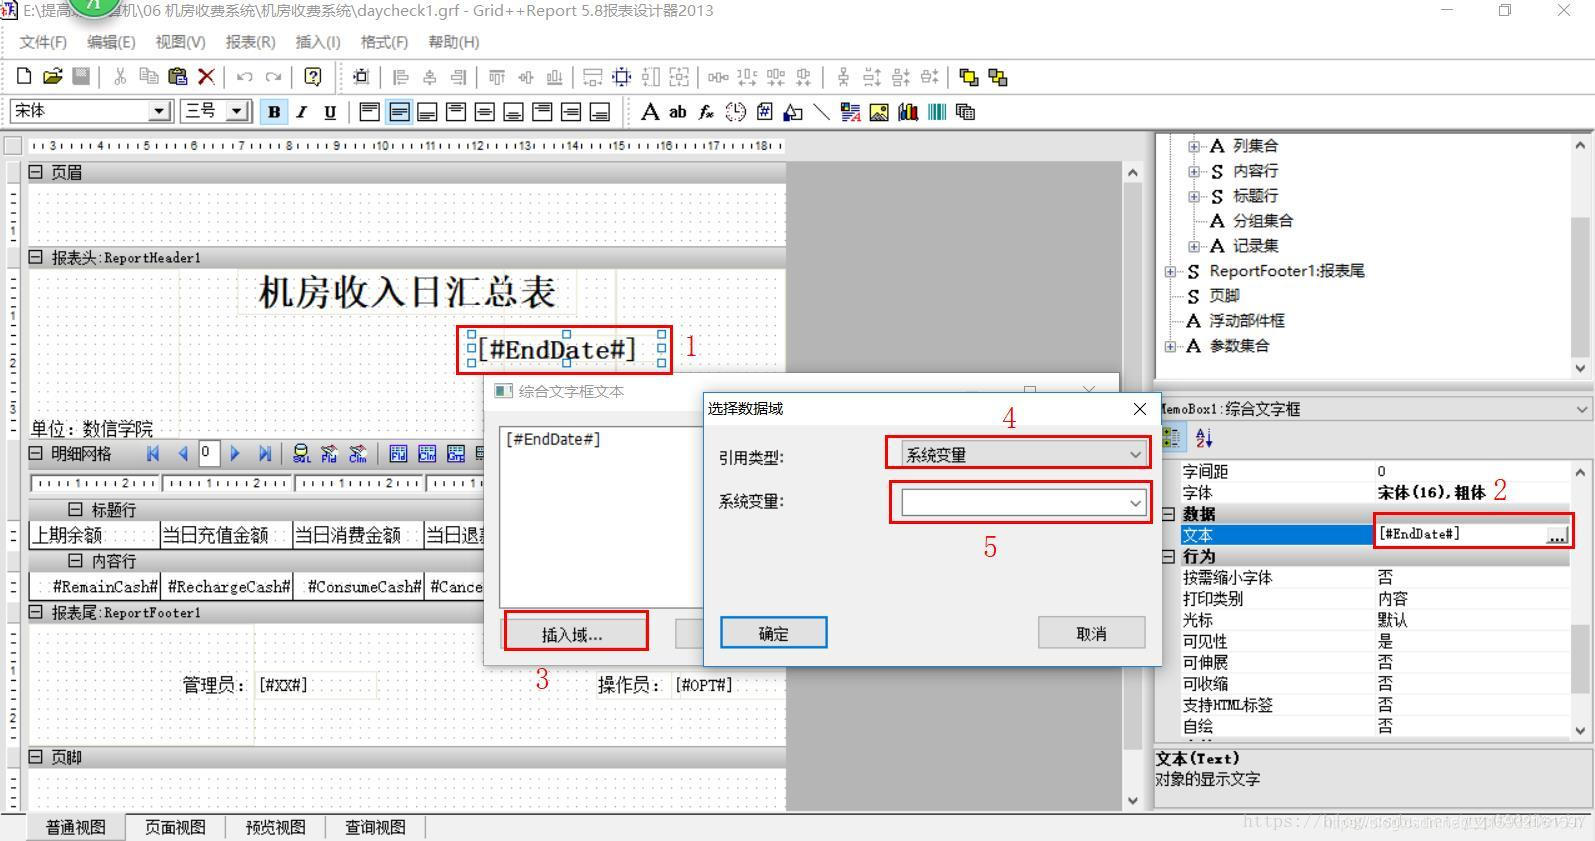Viewport: 1595px width, 841px height.
Task: Select the 字体 property row
Action: [1375, 493]
